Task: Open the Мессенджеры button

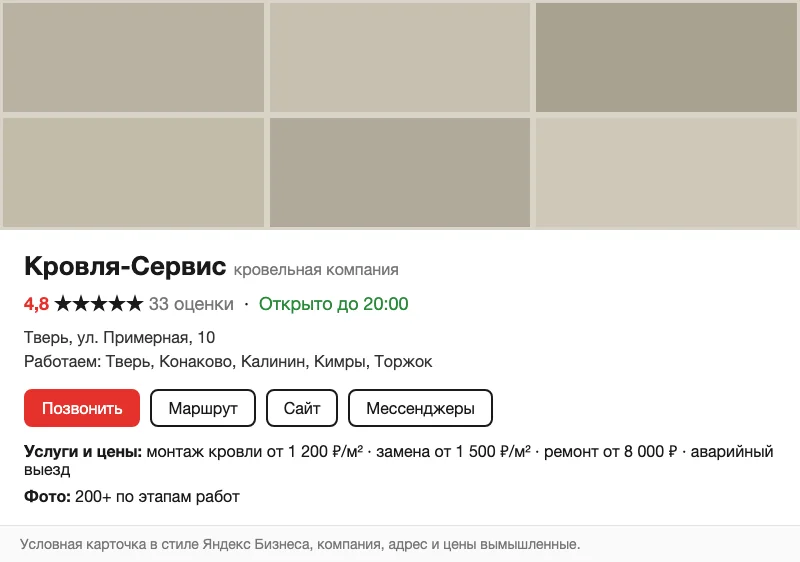Action: 420,408
